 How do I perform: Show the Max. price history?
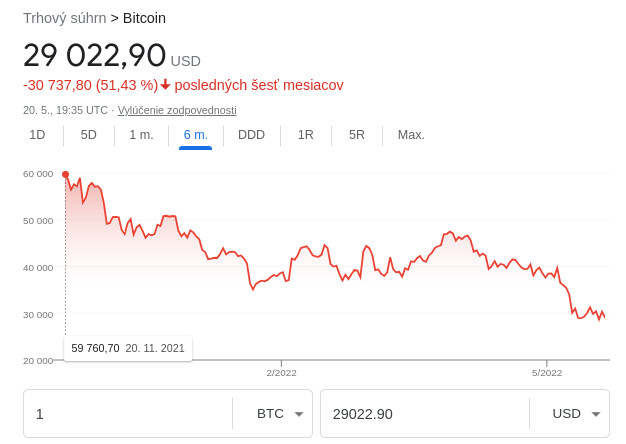click(411, 135)
